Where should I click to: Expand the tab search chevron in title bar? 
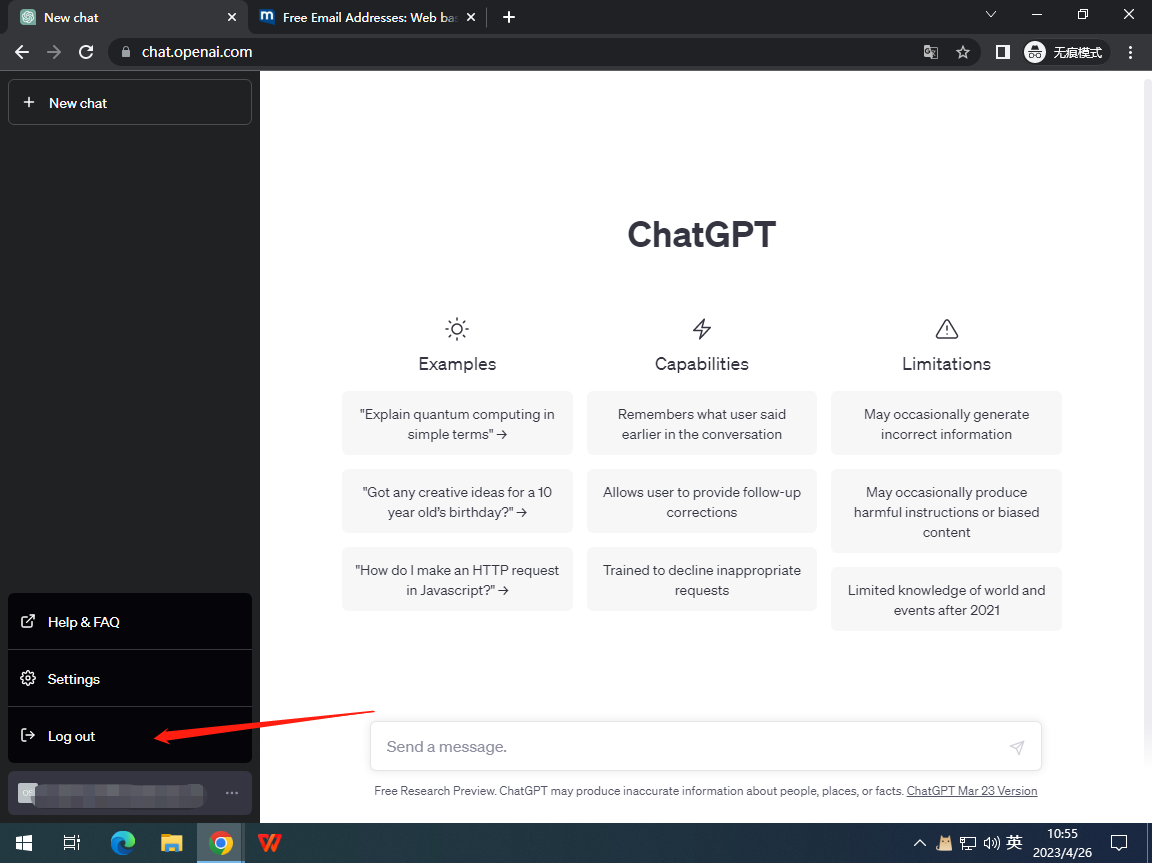point(991,15)
